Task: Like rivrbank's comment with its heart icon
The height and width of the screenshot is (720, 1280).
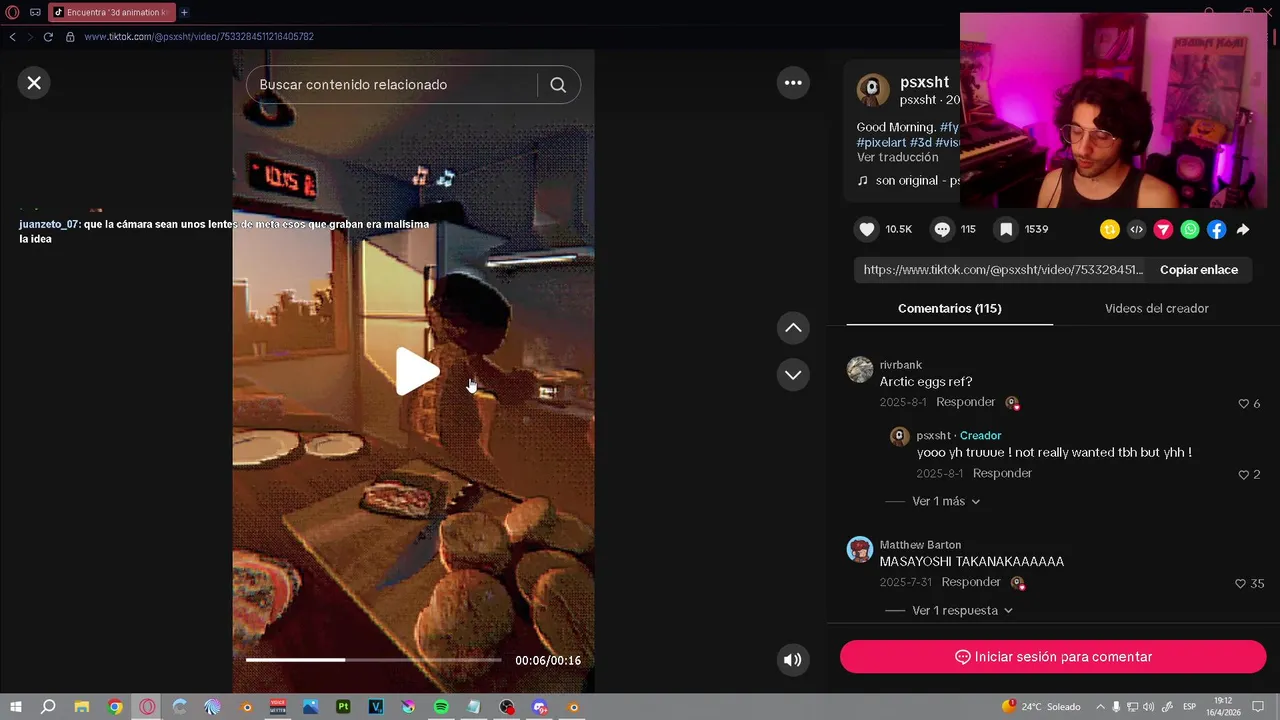Action: [x=1244, y=404]
